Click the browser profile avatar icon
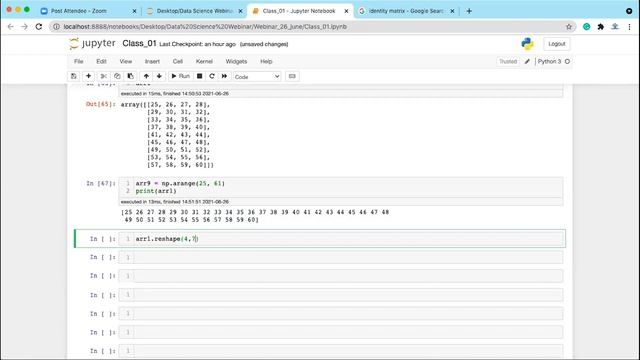The image size is (640, 360). tap(615, 27)
